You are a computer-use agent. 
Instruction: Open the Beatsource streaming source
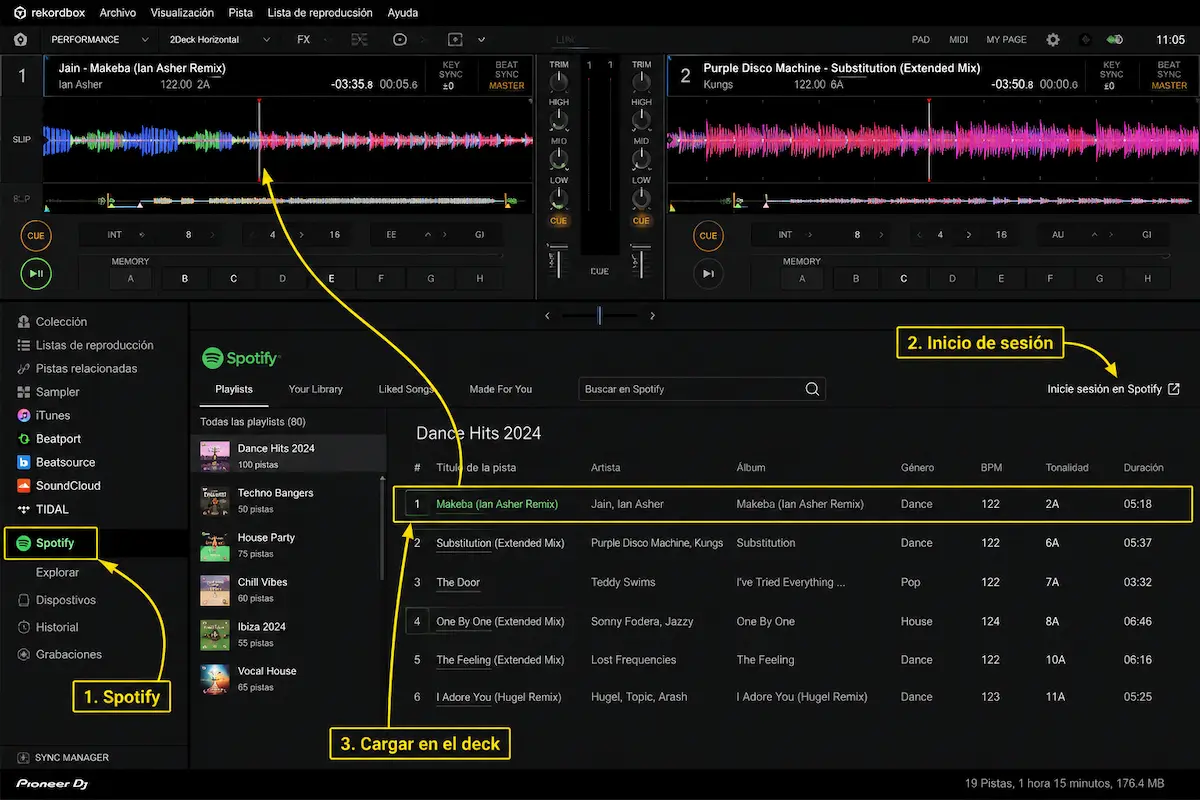(x=57, y=462)
